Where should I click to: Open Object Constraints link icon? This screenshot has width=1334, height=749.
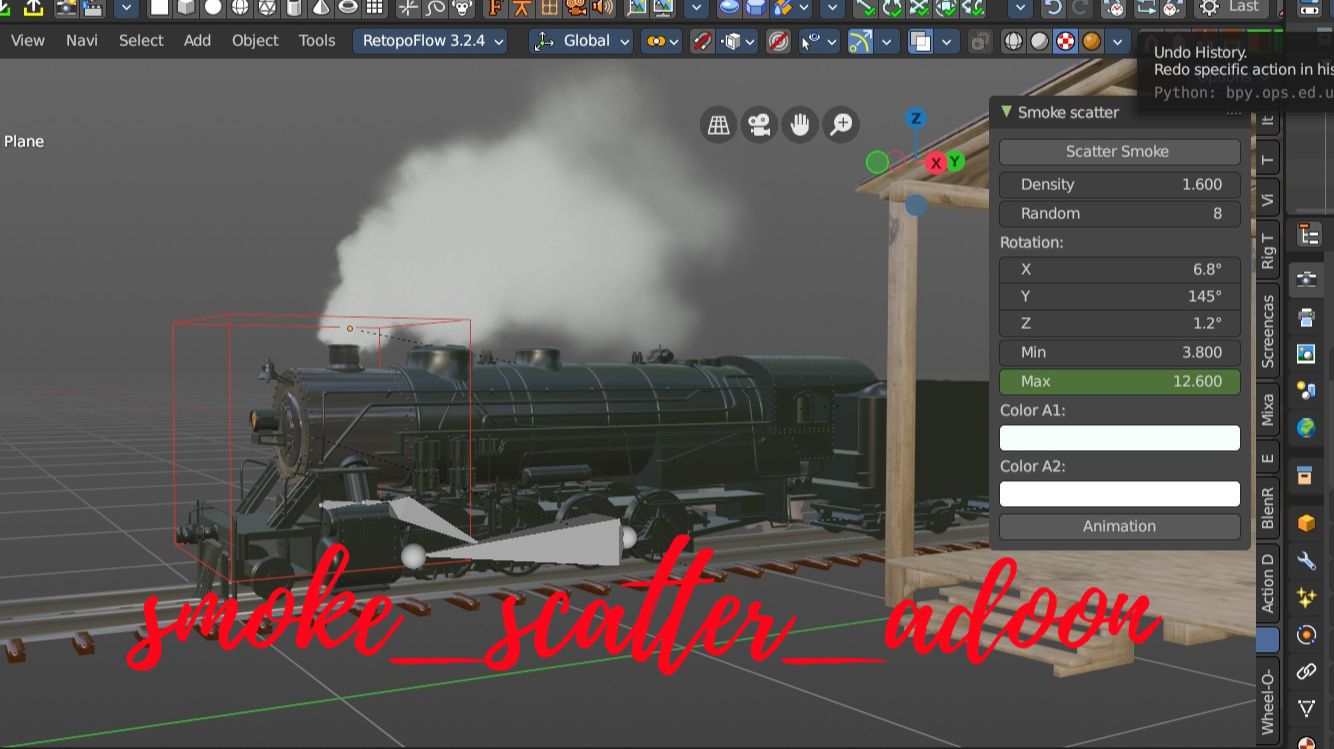pyautogui.click(x=1306, y=672)
